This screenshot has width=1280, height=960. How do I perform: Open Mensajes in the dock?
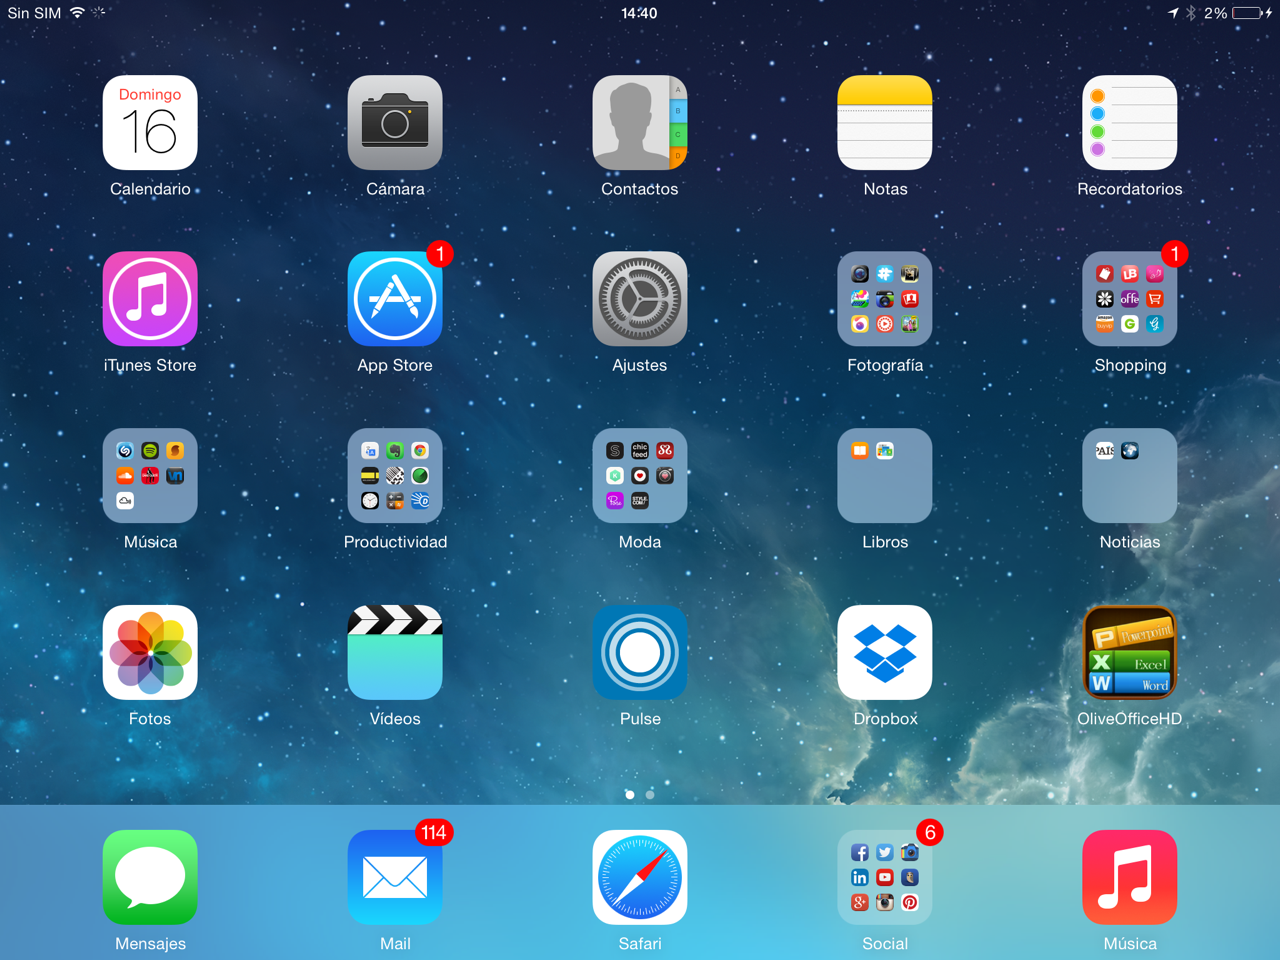pyautogui.click(x=150, y=877)
